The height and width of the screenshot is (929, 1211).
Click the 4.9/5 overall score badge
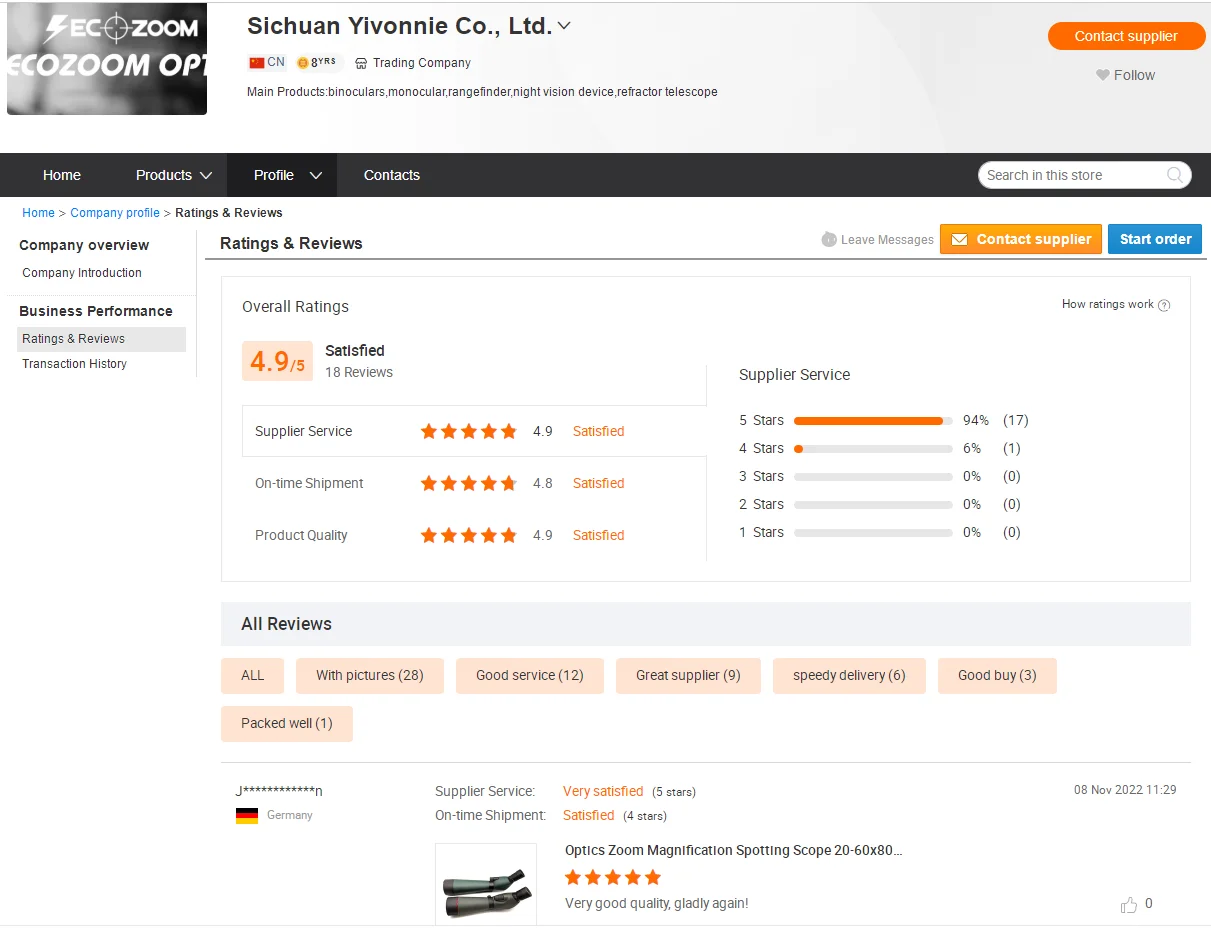tap(277, 361)
